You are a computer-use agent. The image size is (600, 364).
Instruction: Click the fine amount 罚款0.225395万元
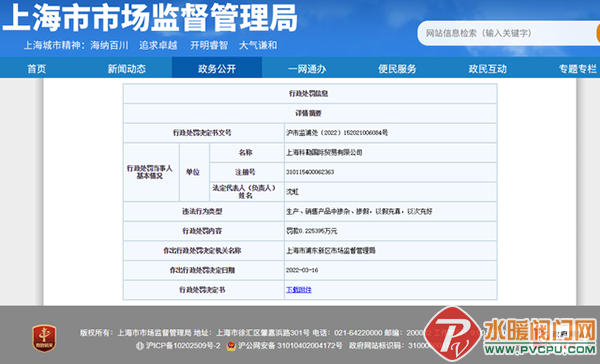(x=312, y=231)
